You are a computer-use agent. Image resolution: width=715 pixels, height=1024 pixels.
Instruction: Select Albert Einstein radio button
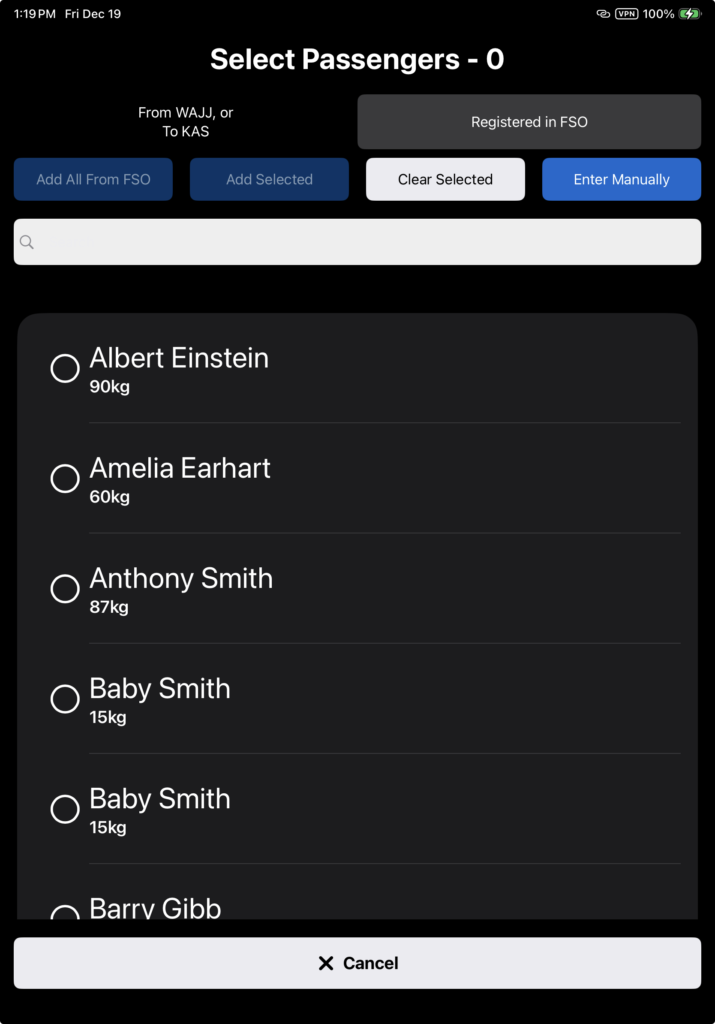pos(65,368)
